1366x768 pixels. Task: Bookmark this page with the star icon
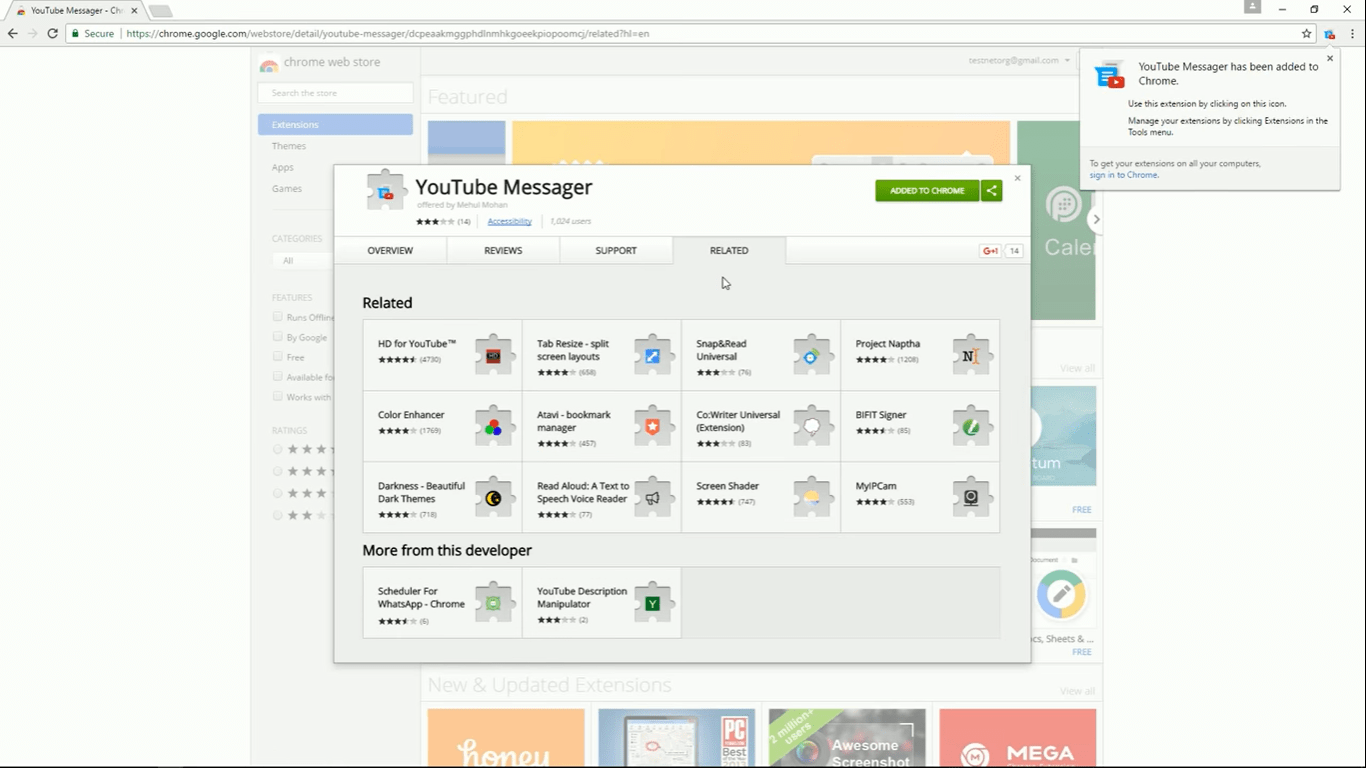(x=1306, y=34)
